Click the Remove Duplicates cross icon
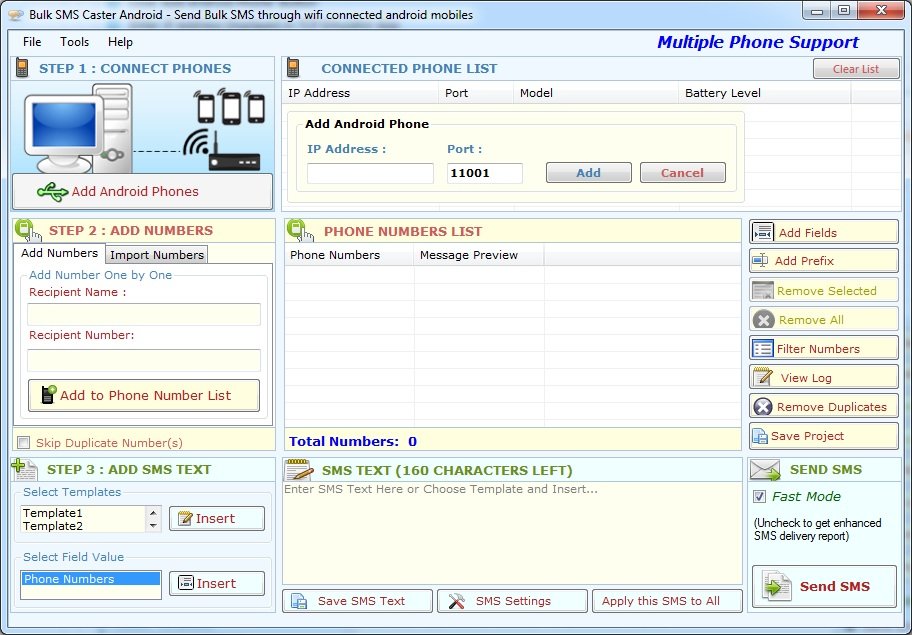The height and width of the screenshot is (635, 912). pyautogui.click(x=763, y=406)
